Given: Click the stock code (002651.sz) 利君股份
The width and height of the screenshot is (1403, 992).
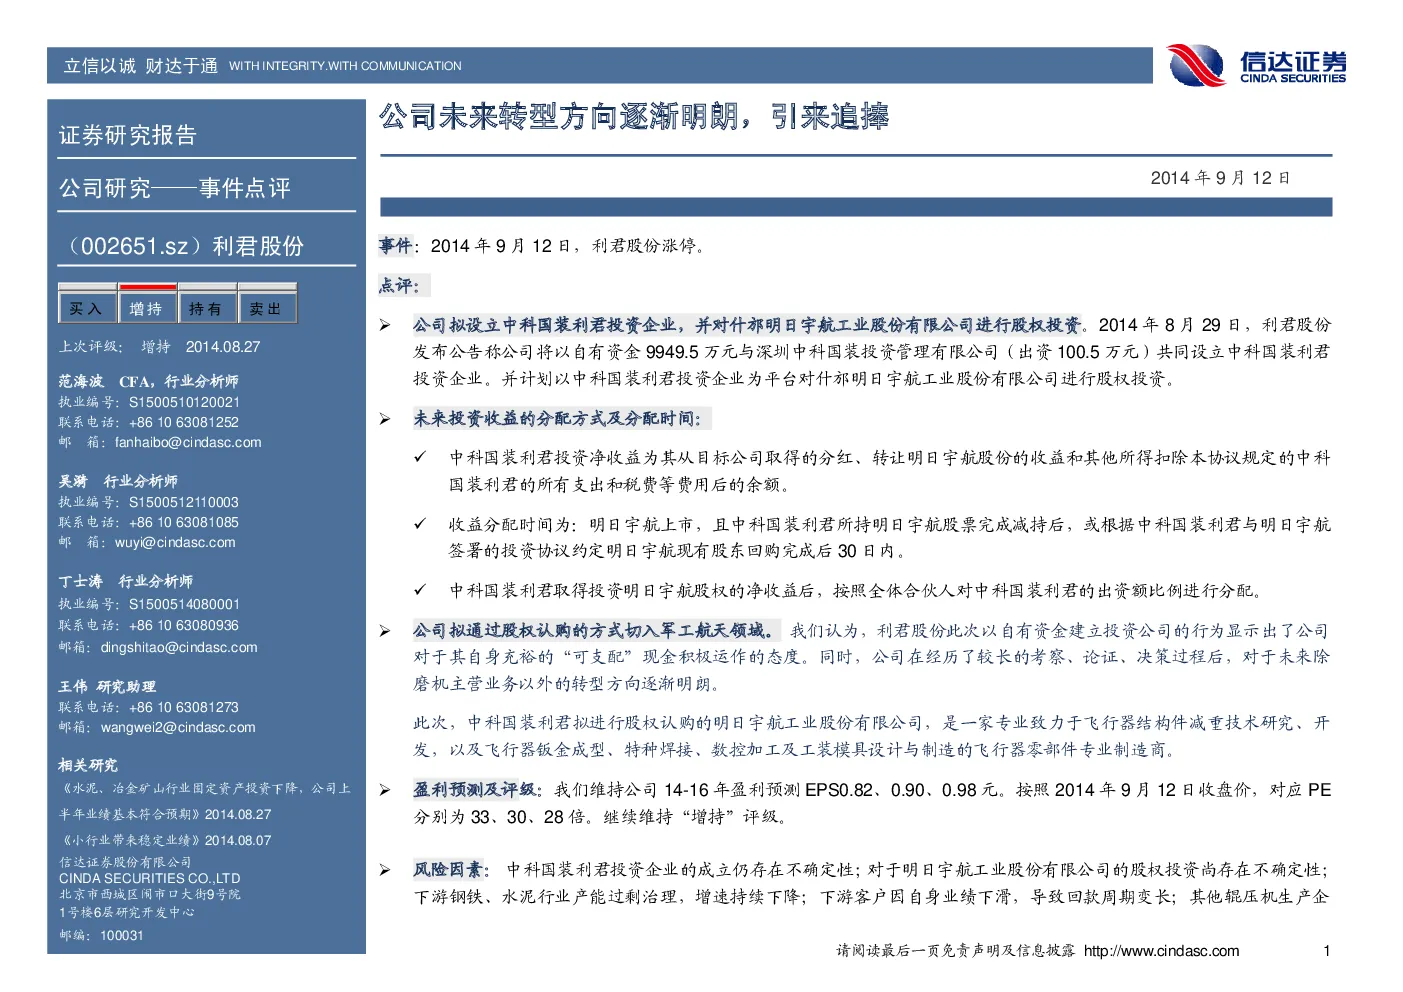Looking at the screenshot, I should pos(183,246).
